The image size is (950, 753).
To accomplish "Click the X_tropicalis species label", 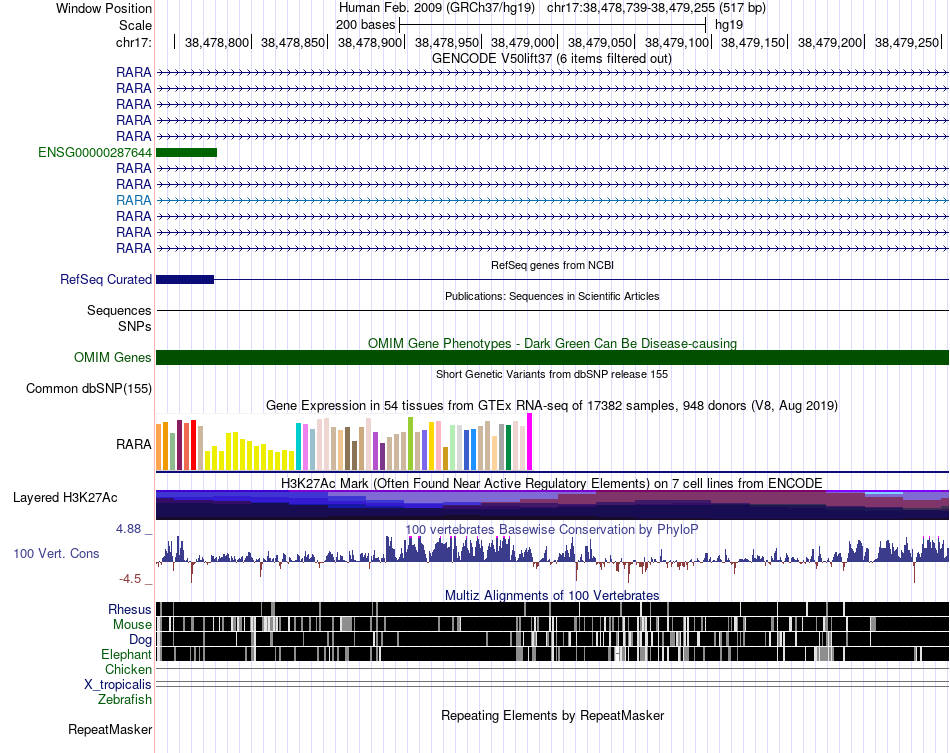I will (118, 685).
